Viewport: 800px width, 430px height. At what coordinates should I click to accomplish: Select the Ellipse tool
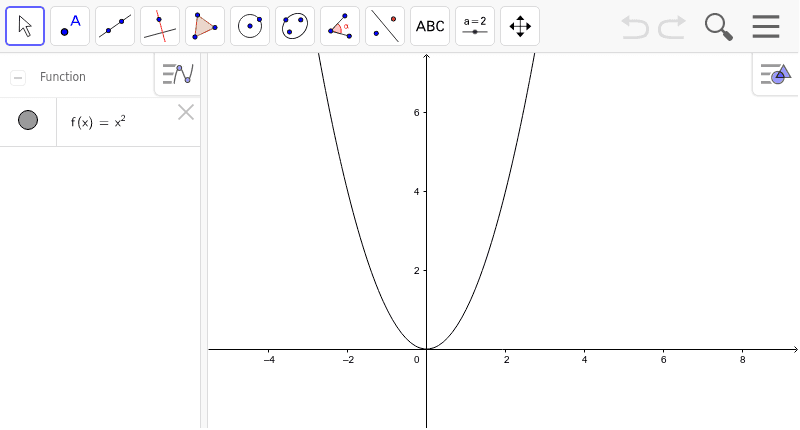click(x=295, y=26)
